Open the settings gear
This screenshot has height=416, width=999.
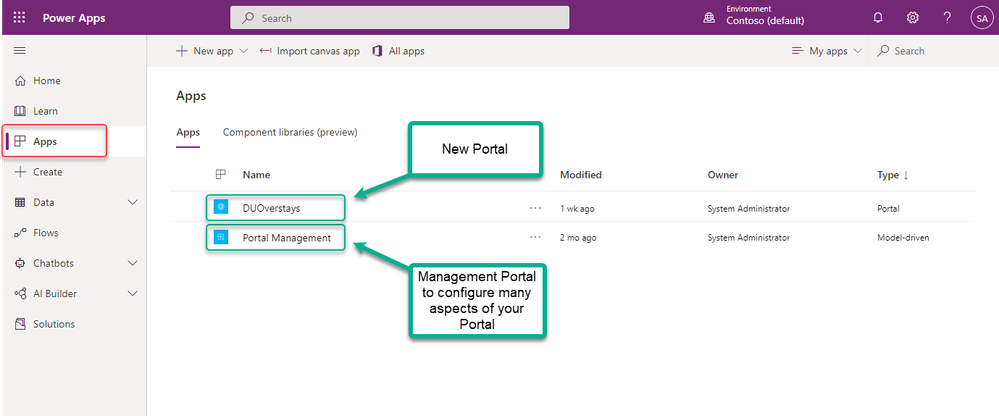912,18
